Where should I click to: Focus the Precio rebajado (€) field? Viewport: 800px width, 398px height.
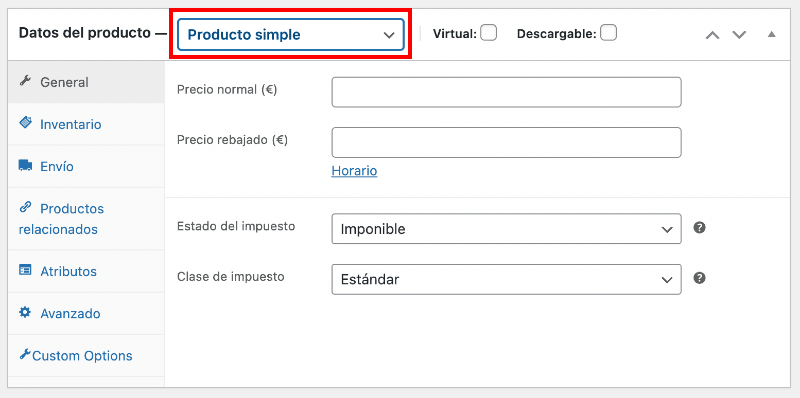(506, 142)
